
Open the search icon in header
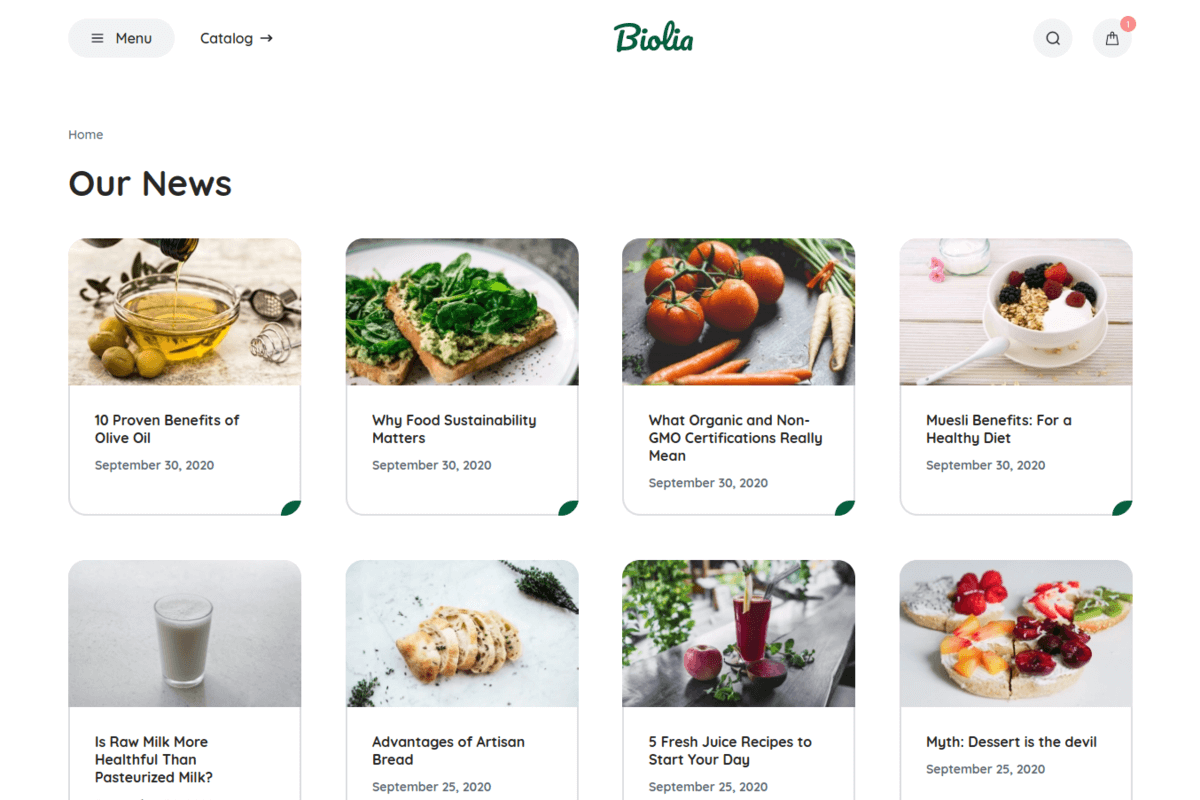coord(1052,38)
